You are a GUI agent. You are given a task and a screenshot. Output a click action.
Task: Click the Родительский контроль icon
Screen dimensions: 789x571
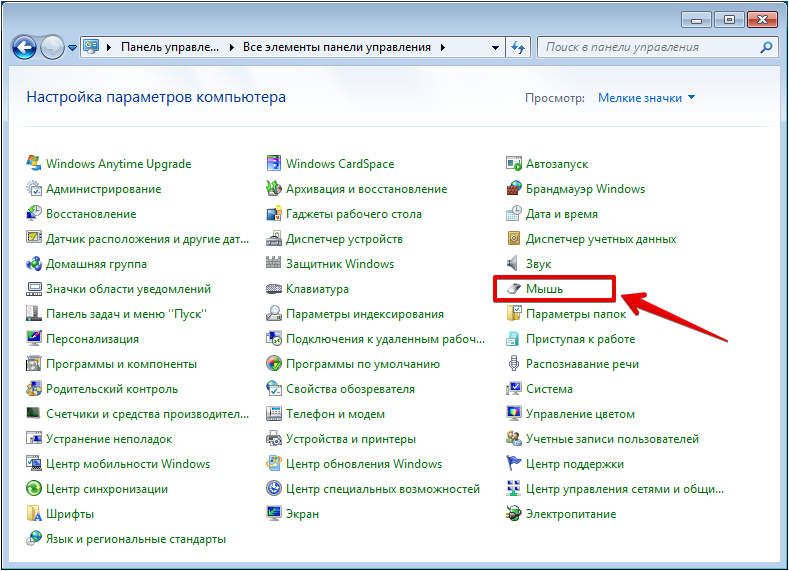34,388
